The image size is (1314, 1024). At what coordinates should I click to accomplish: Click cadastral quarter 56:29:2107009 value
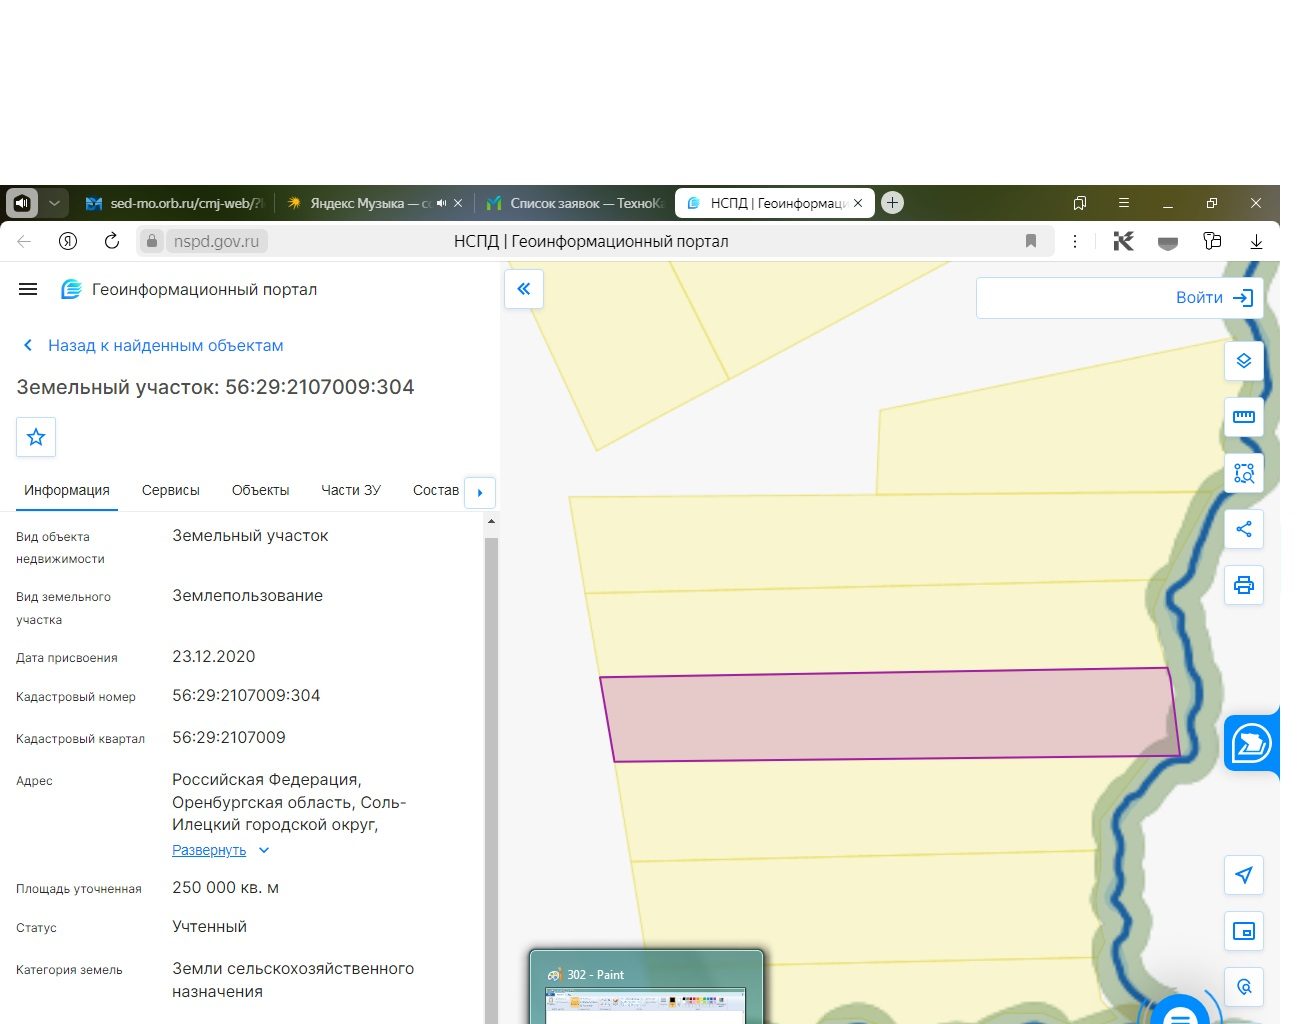[229, 737]
